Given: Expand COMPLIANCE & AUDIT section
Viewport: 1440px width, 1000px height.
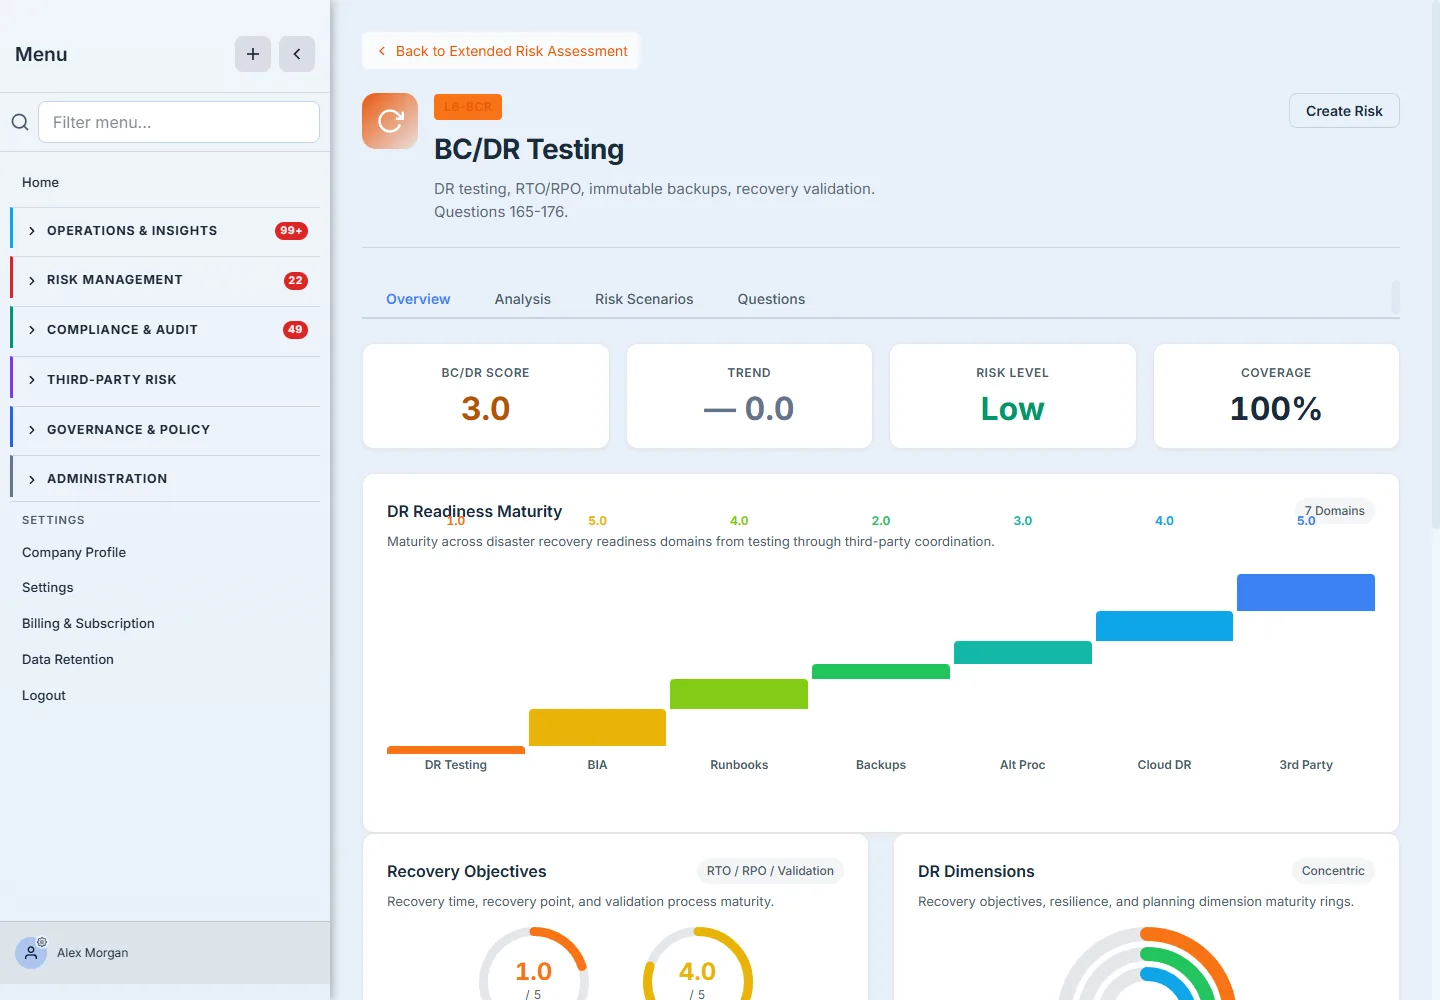Looking at the screenshot, I should (165, 330).
